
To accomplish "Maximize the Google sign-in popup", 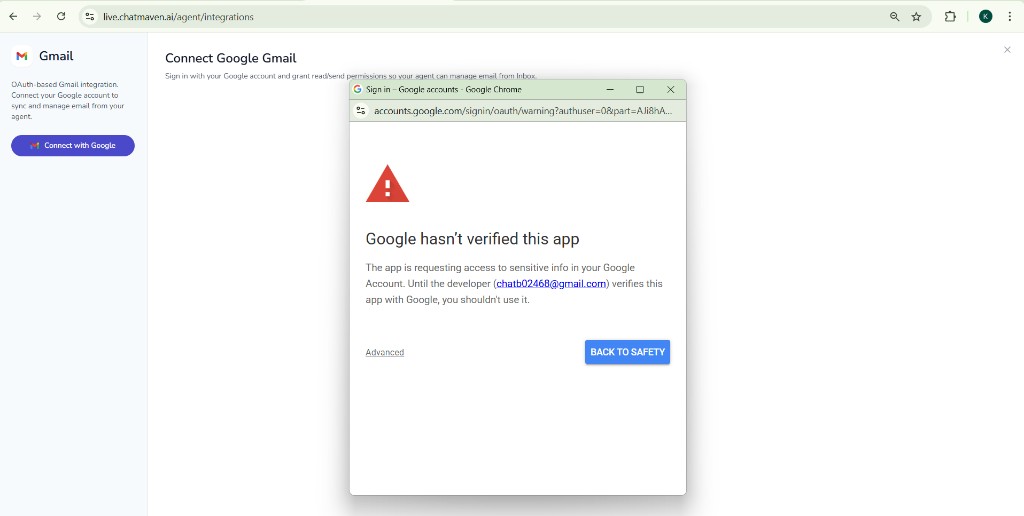I will click(x=640, y=89).
